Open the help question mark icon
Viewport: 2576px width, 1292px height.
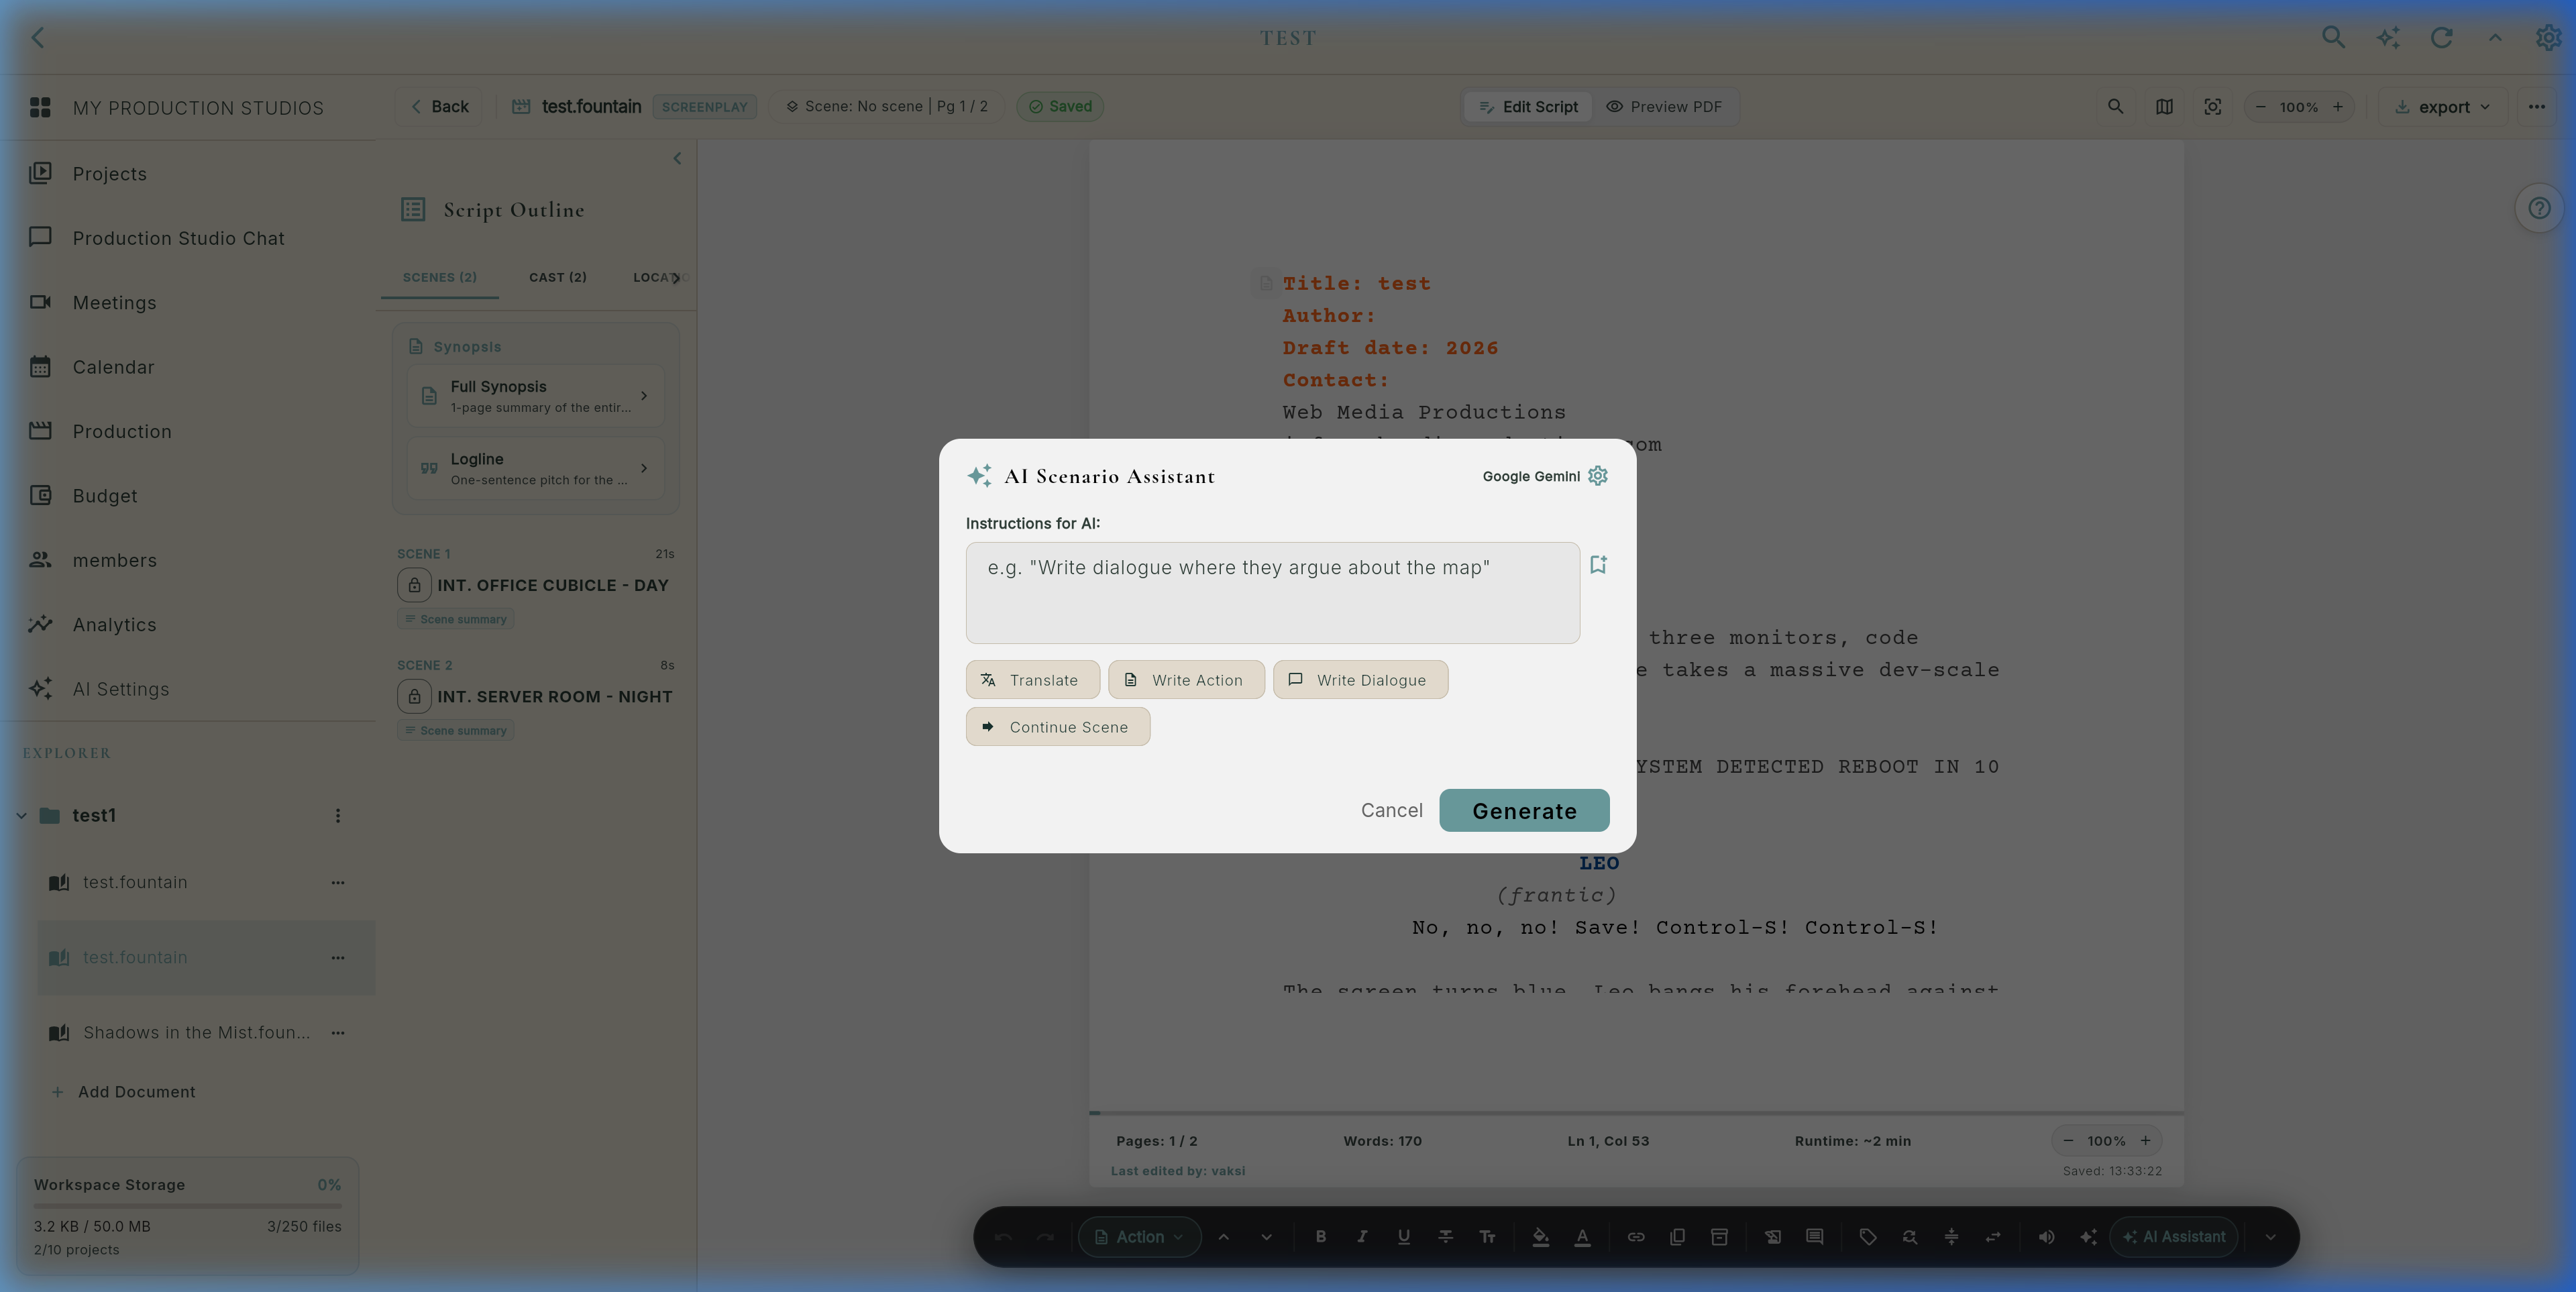click(x=2539, y=208)
